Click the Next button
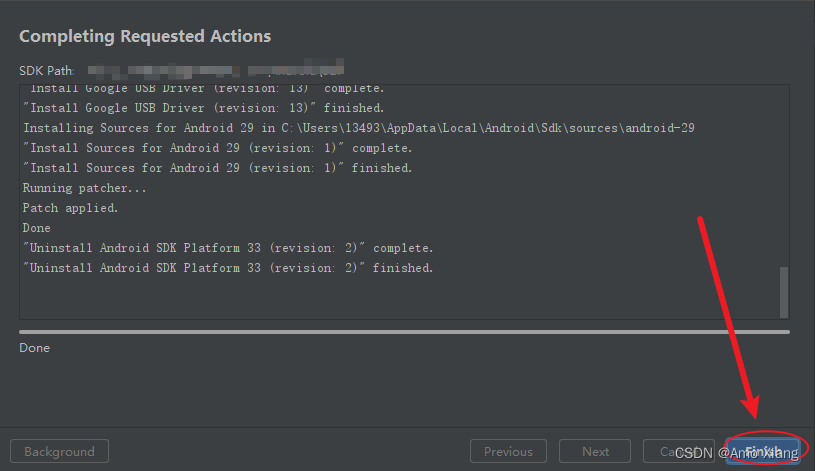The image size is (815, 471). tap(595, 451)
